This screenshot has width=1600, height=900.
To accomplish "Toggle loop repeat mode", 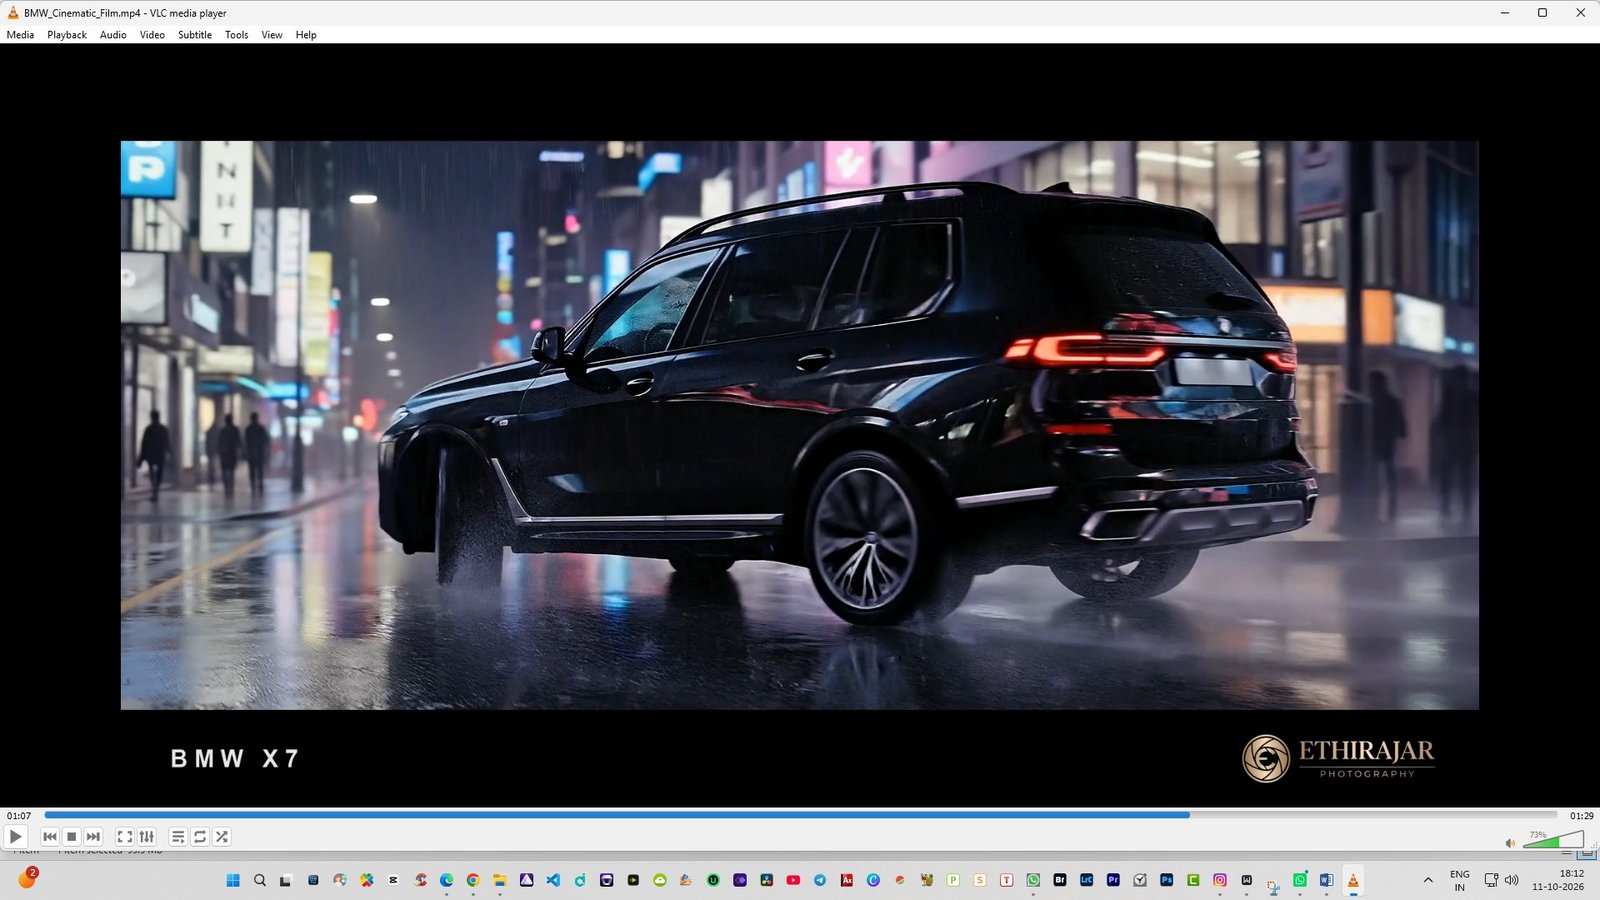I will 200,837.
